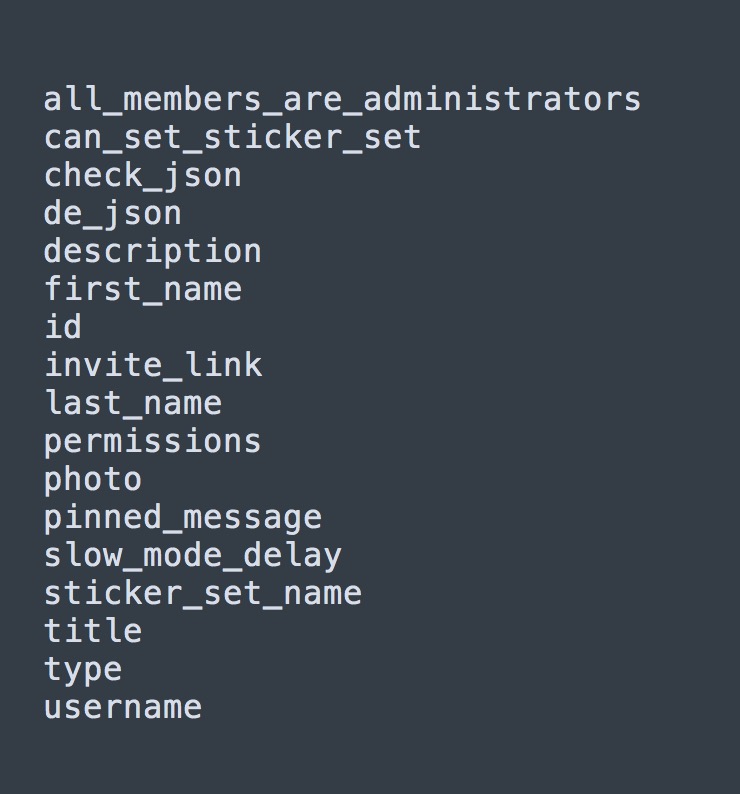Select the type attribute
This screenshot has height=794, width=740.
point(82,670)
